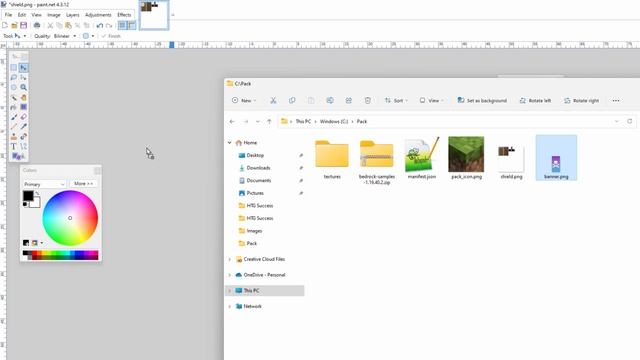The height and width of the screenshot is (360, 640).
Task: Open the Layers menu in paint.net
Action: point(73,15)
